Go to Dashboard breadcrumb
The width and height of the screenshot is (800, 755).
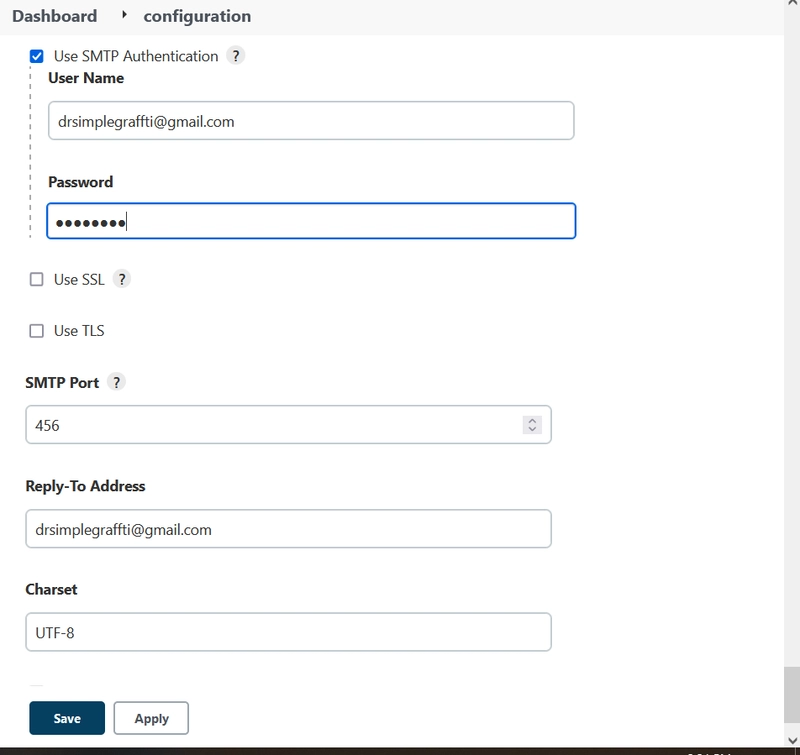point(55,16)
